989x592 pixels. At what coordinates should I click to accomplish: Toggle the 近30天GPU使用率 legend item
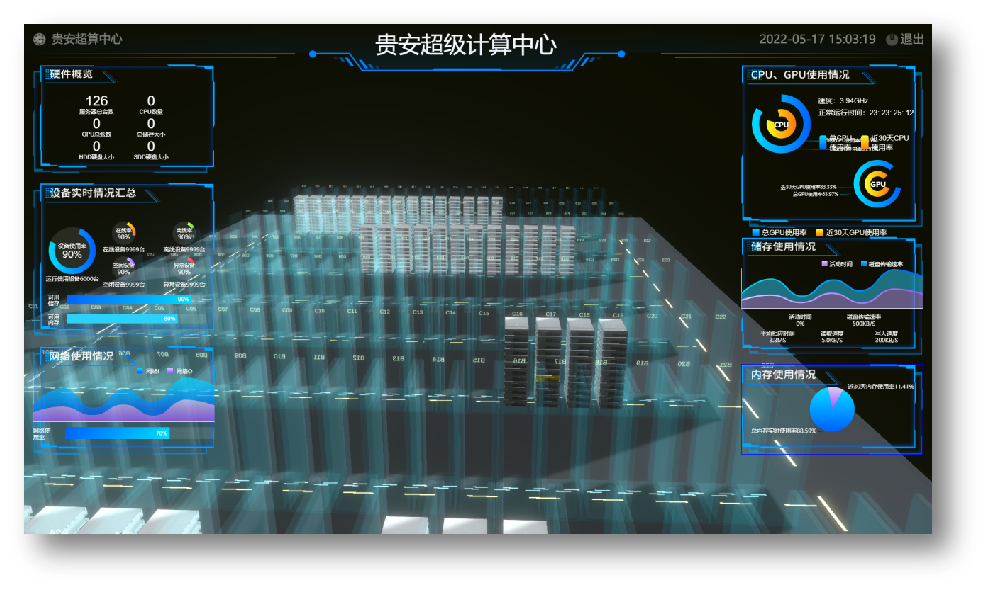(x=860, y=232)
